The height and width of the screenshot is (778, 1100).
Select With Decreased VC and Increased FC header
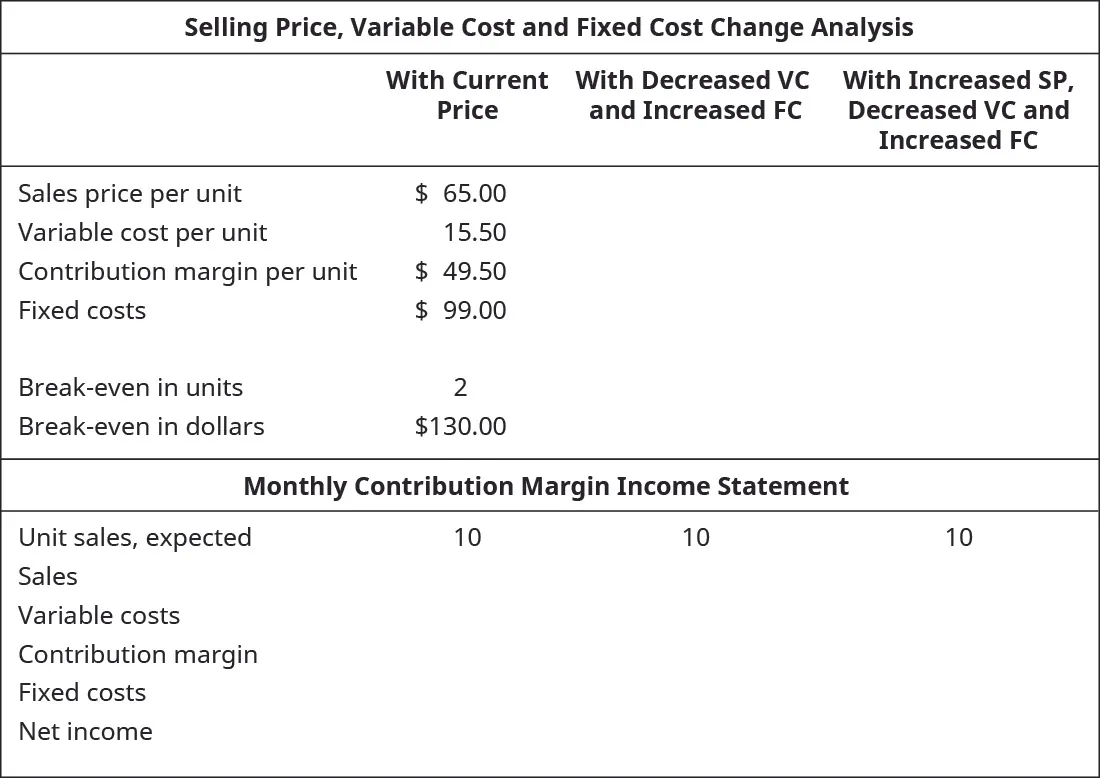pos(693,95)
